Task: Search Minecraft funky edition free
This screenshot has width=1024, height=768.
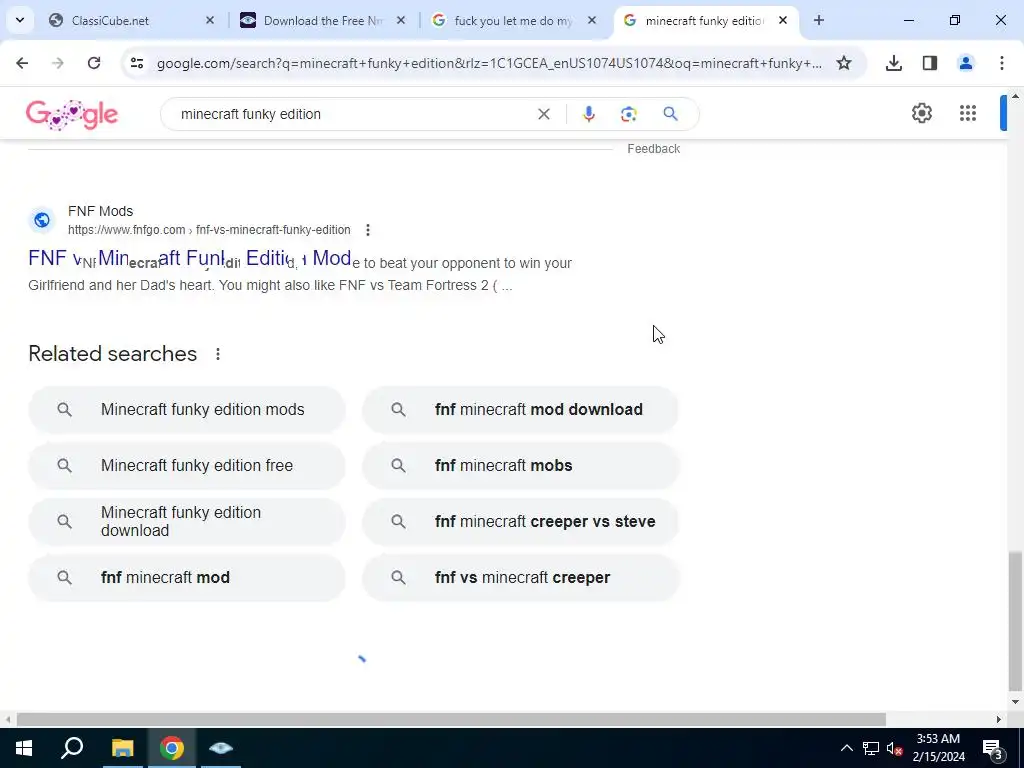Action: coord(187,466)
